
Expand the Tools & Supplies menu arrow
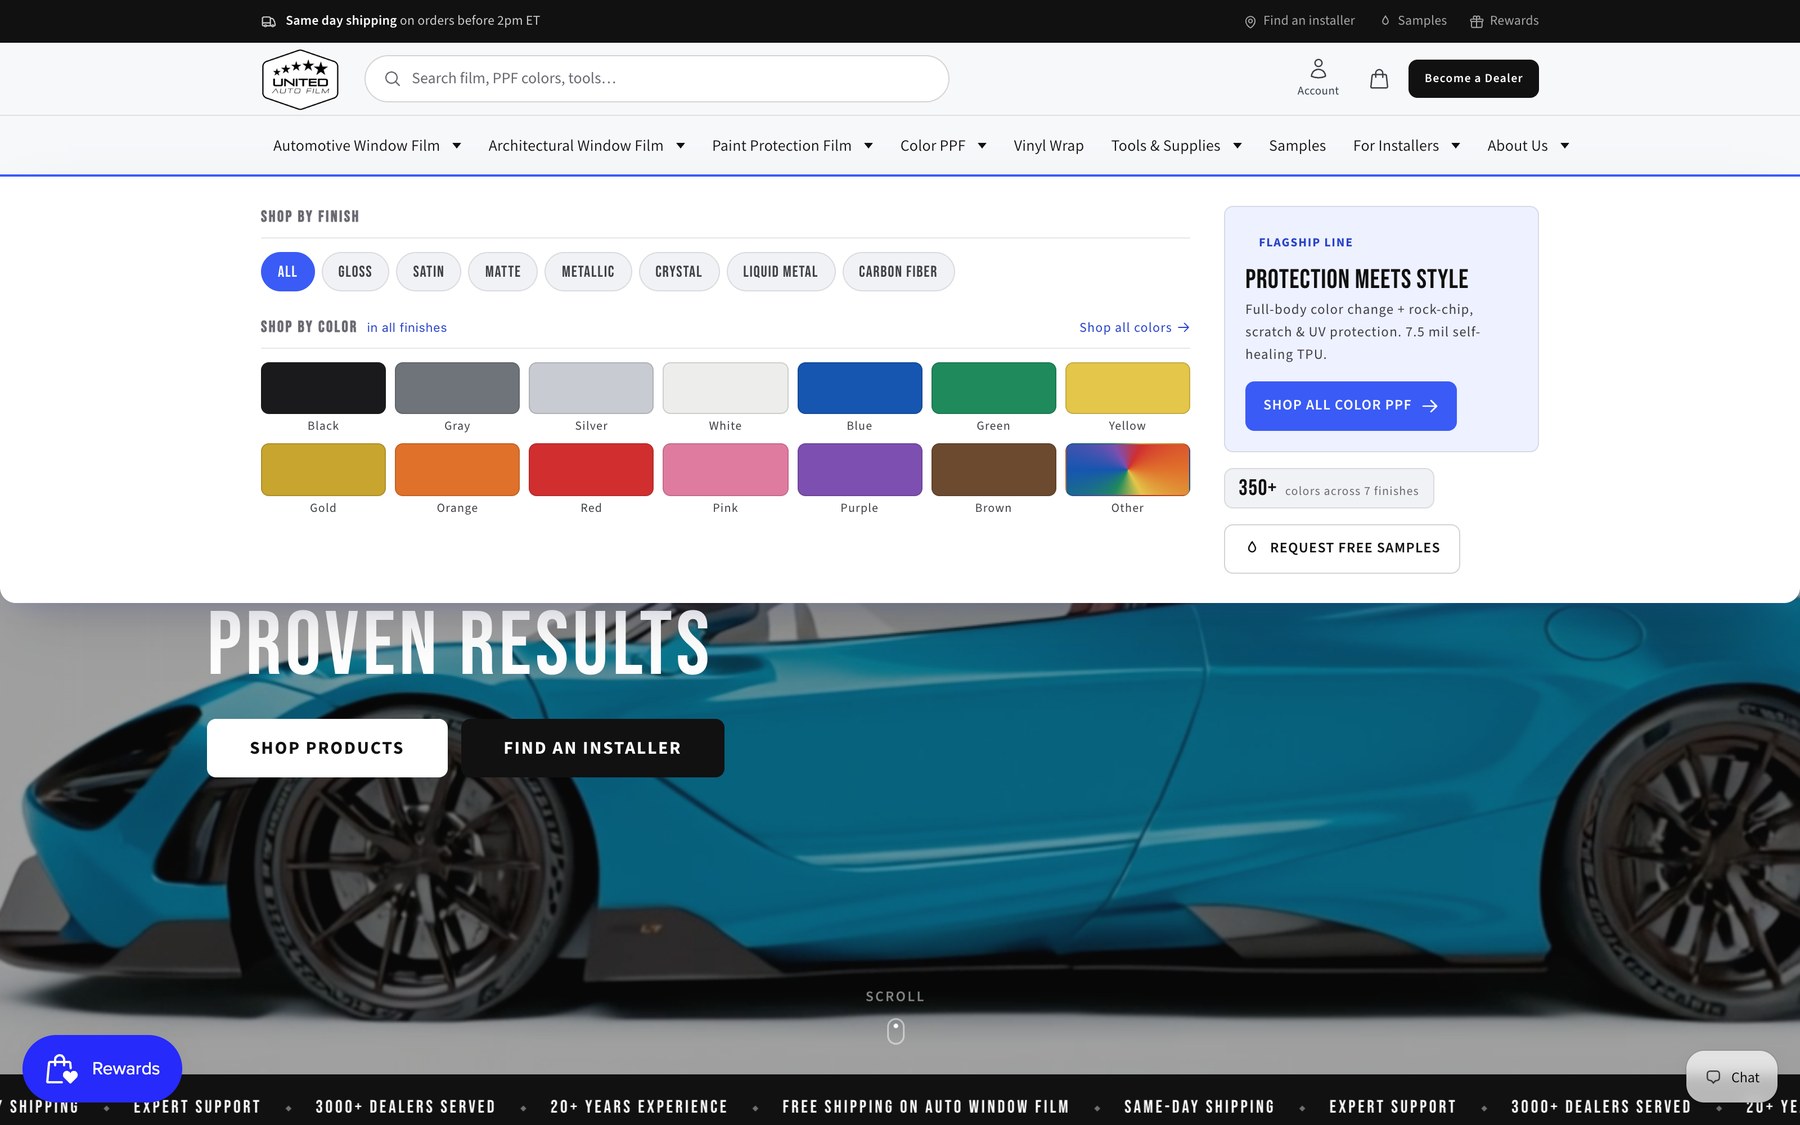point(1237,146)
